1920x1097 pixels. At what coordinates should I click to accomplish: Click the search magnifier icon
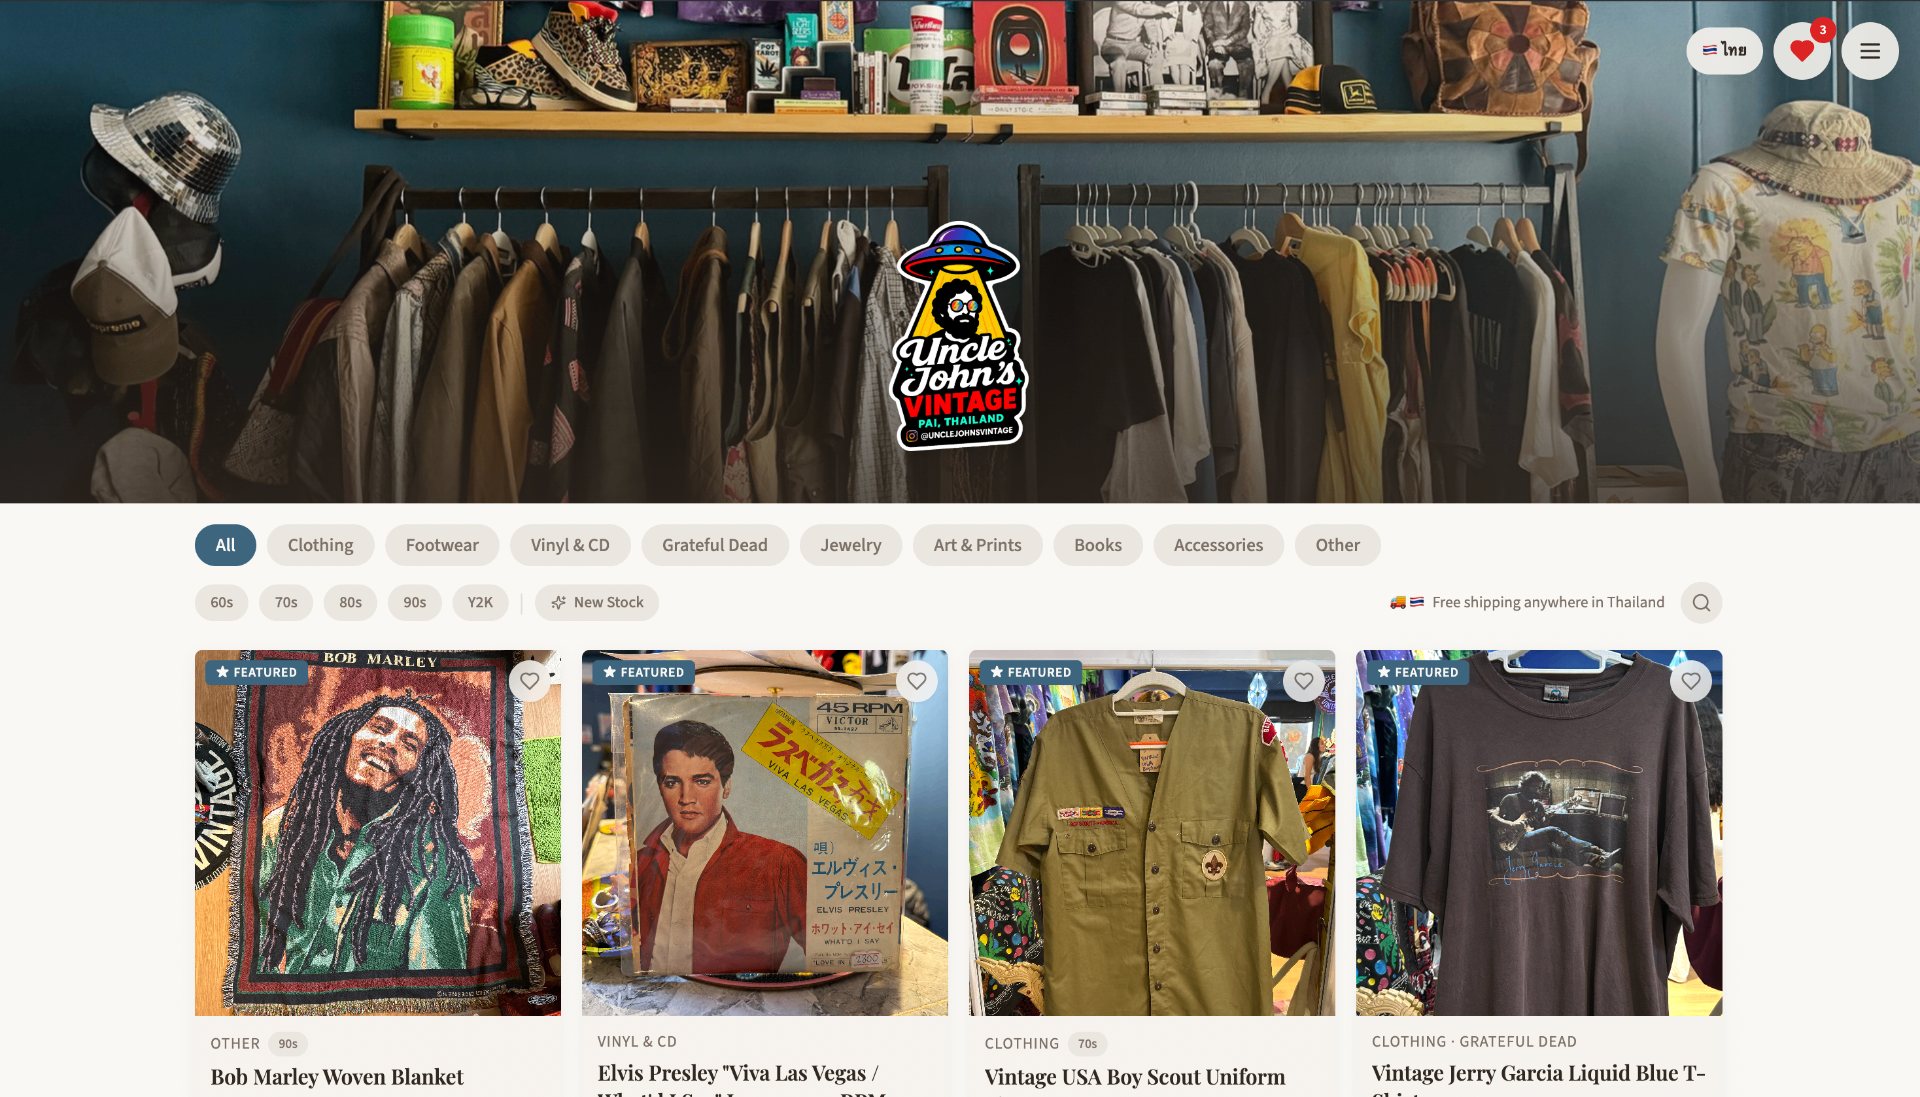coord(1701,603)
